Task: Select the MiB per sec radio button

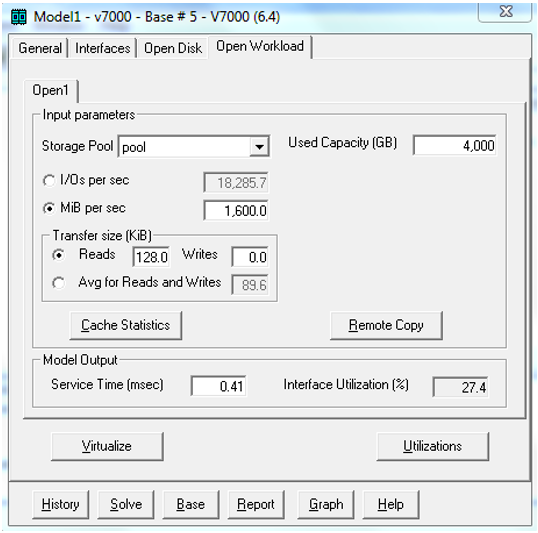Action: tap(49, 208)
